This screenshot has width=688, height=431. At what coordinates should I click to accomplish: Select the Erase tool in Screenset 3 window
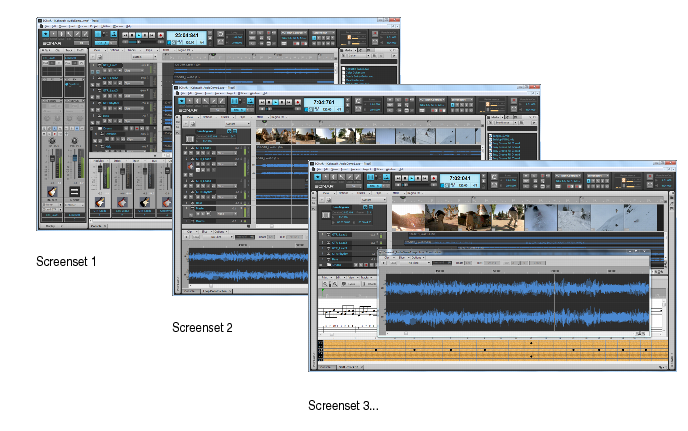358,177
